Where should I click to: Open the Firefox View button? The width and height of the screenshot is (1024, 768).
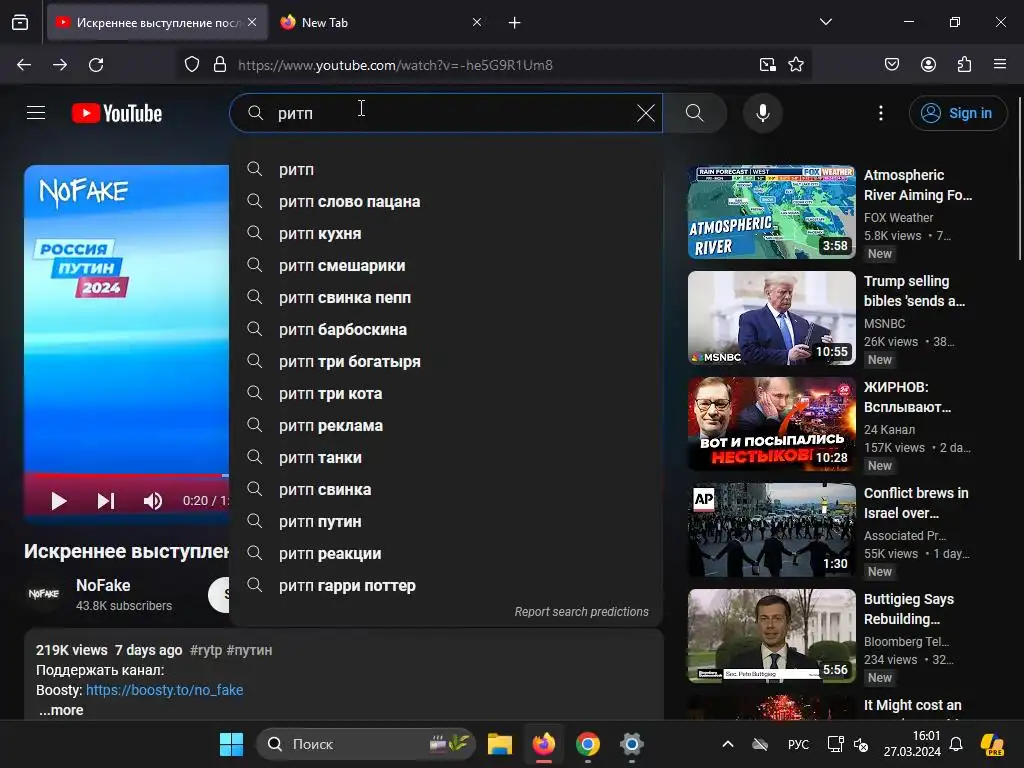[20, 22]
